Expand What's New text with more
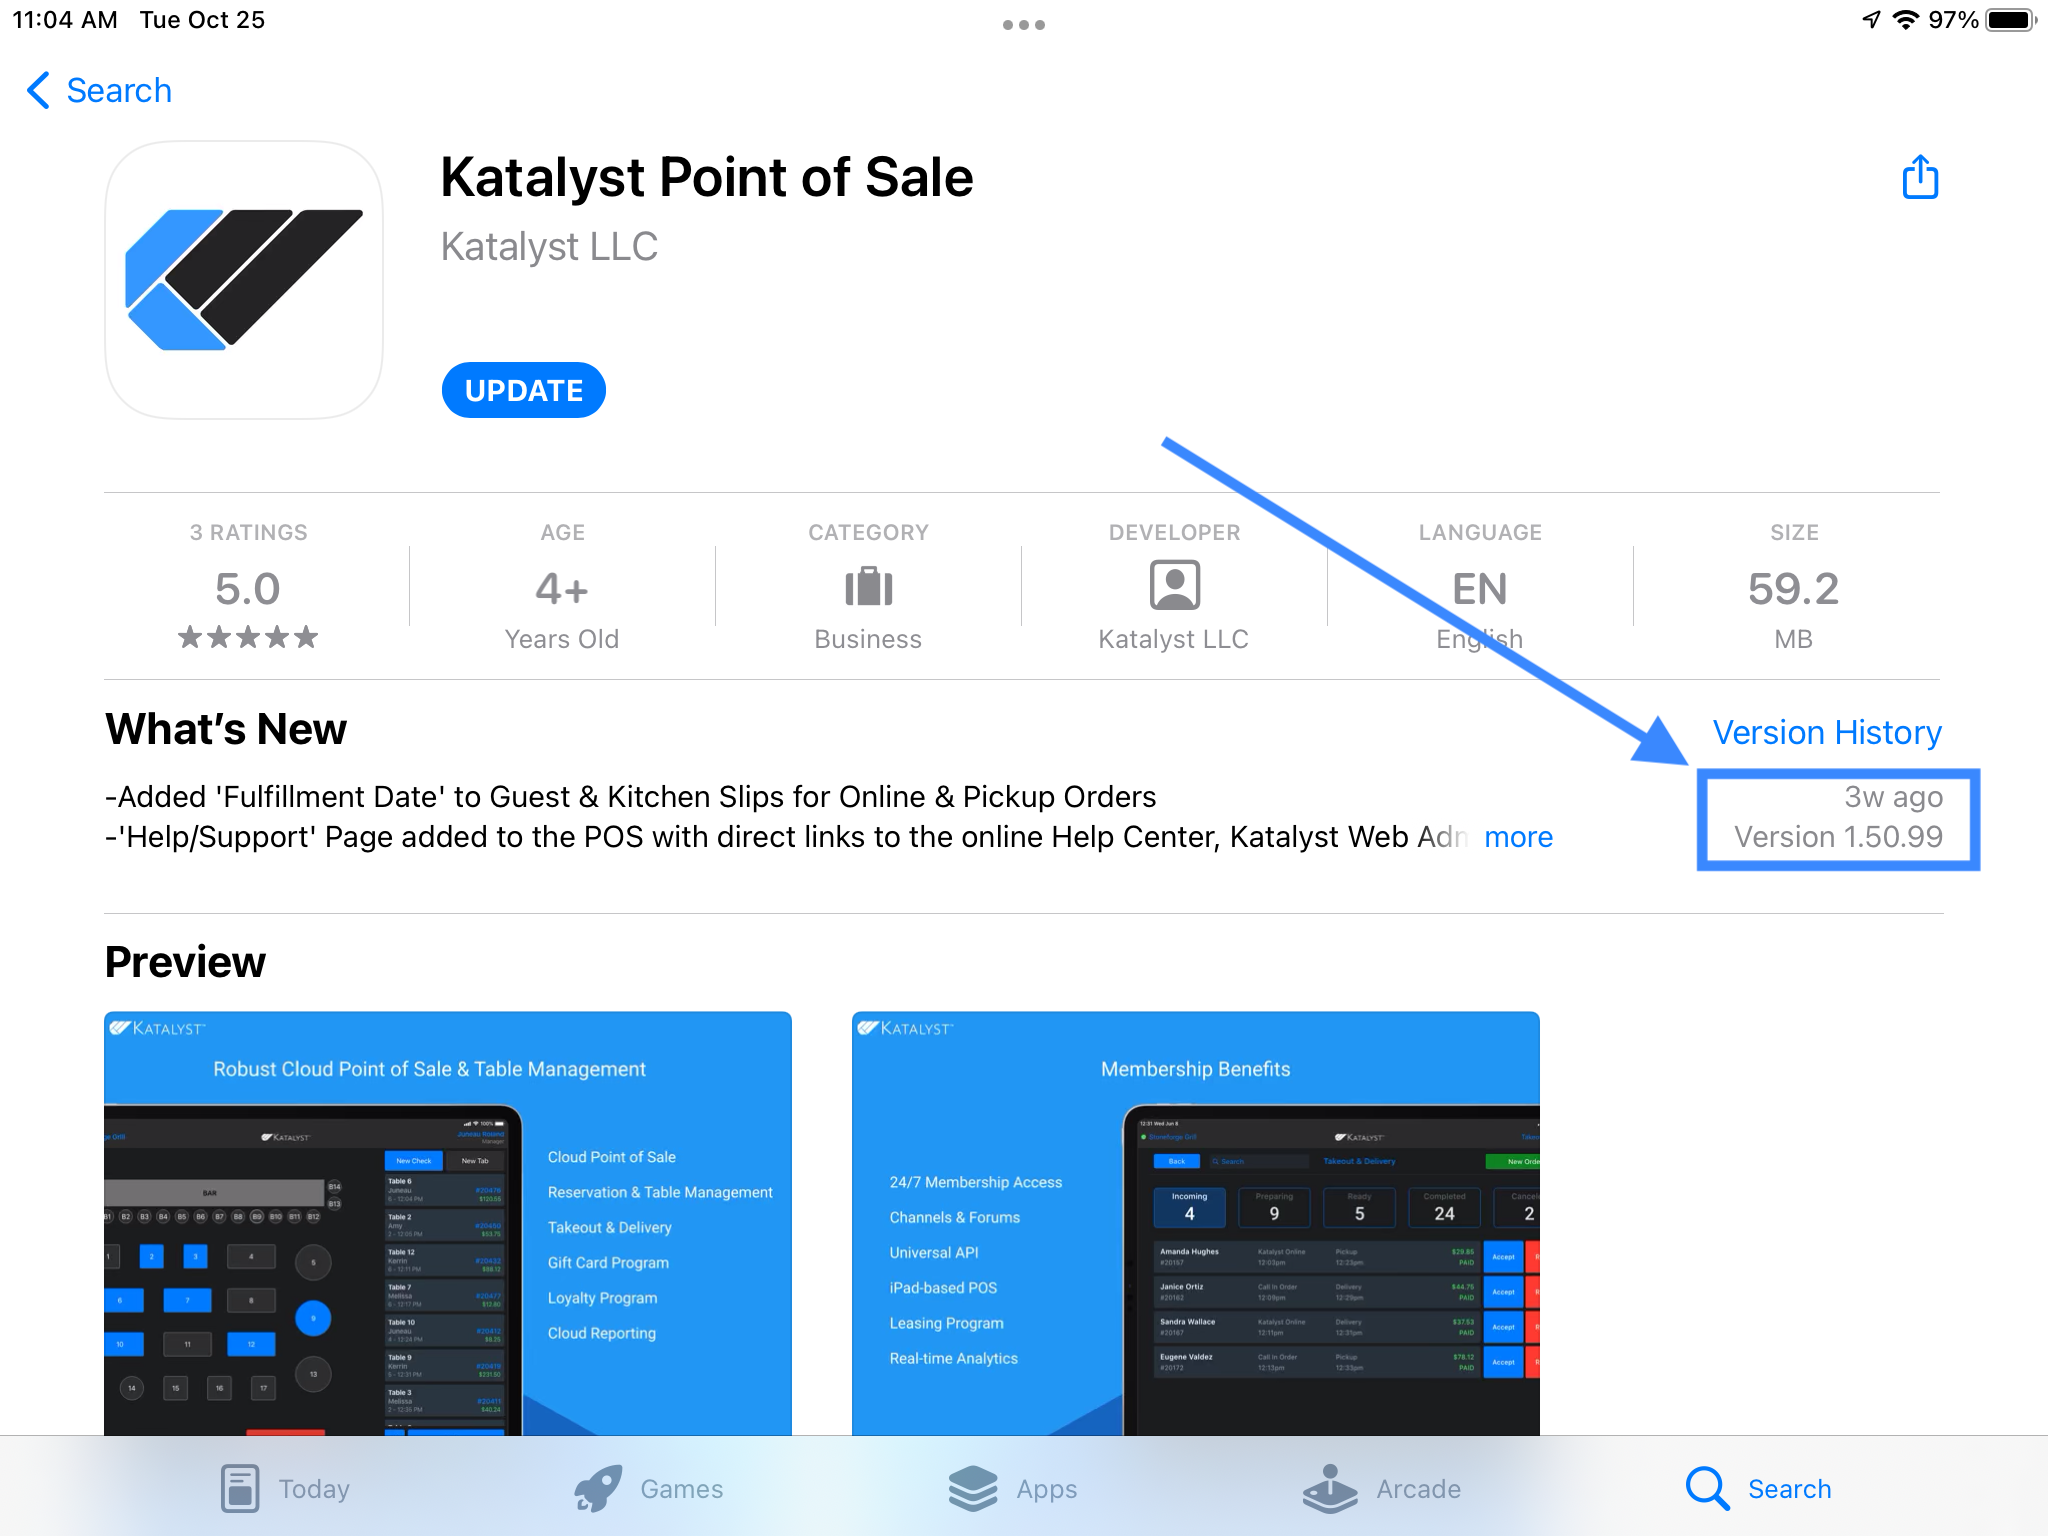Image resolution: width=2048 pixels, height=1536 pixels. point(1518,837)
